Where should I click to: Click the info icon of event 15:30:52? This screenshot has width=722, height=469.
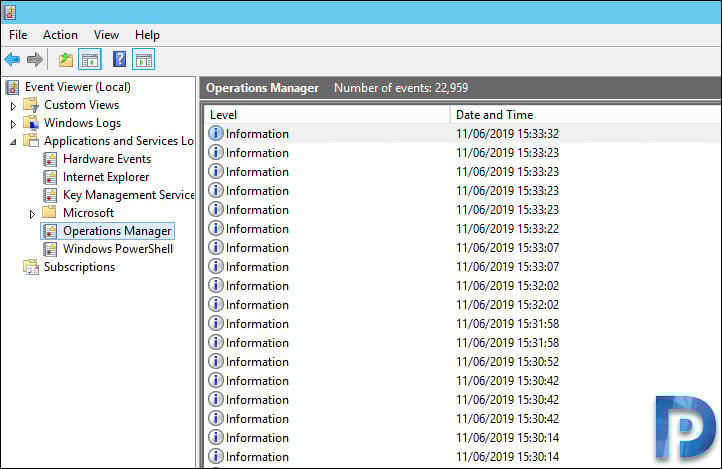click(x=215, y=361)
